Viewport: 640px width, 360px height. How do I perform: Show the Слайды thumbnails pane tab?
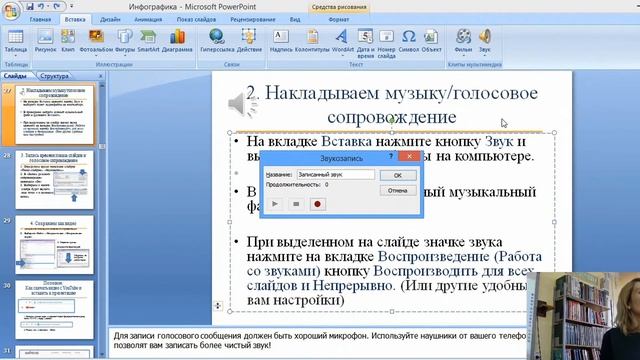(x=16, y=76)
